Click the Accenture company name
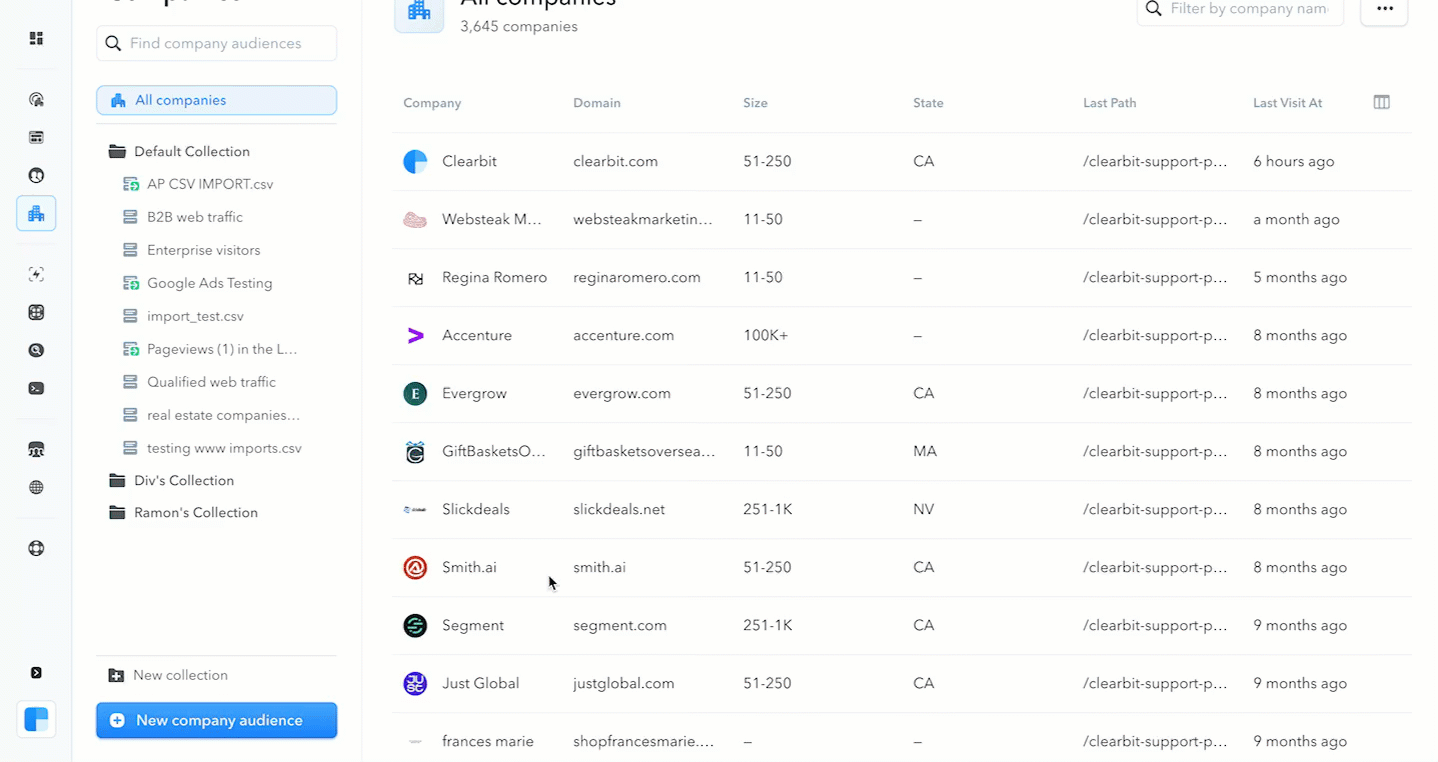Viewport: 1438px width, 762px height. click(x=477, y=335)
